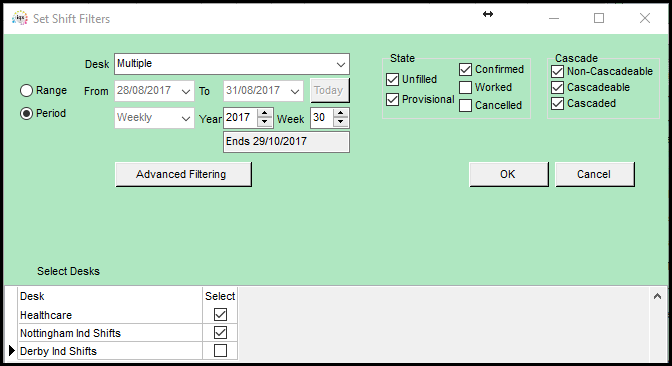Click the Nottingham Ind Shifts row name

pyautogui.click(x=70, y=333)
